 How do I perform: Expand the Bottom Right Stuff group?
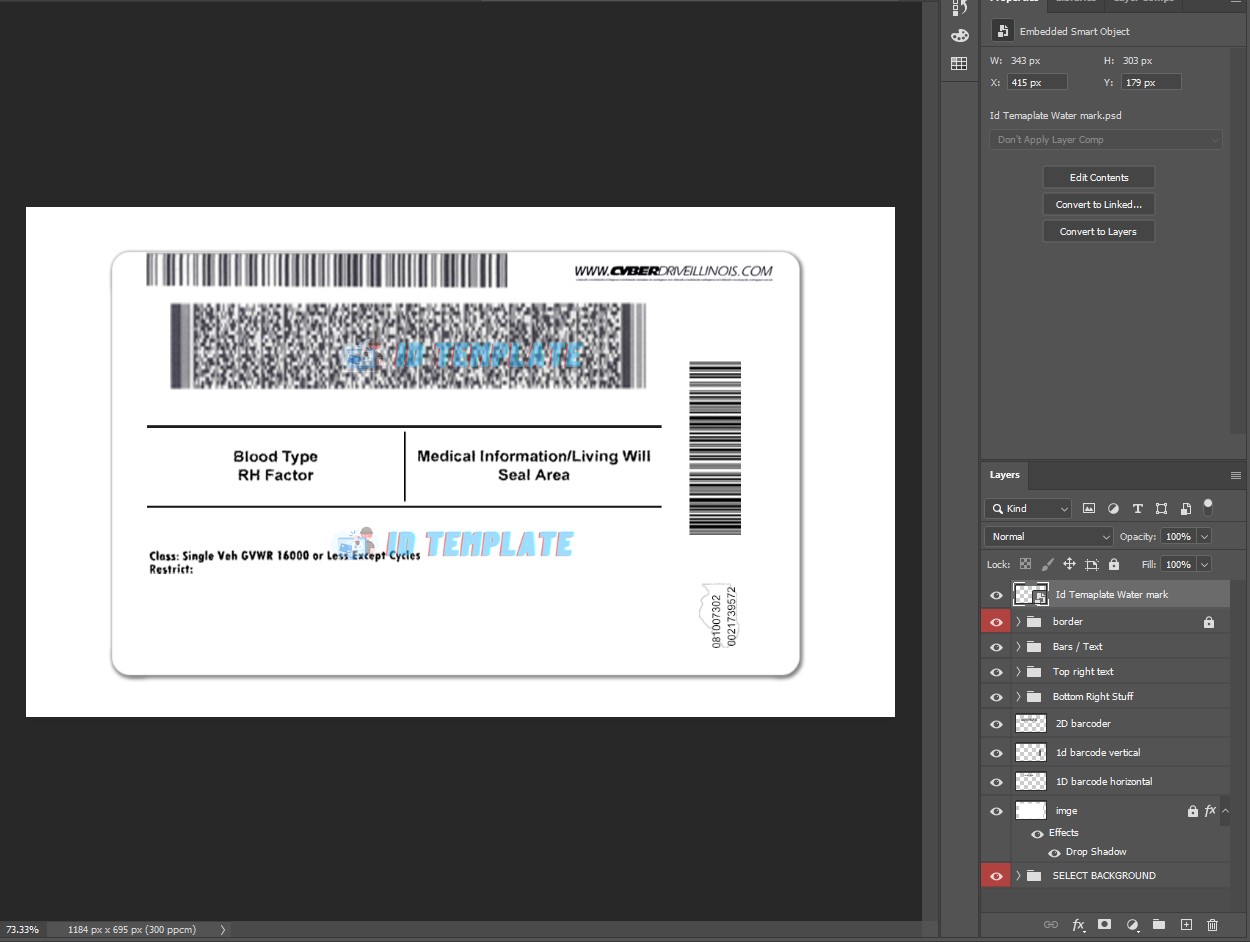point(1018,697)
